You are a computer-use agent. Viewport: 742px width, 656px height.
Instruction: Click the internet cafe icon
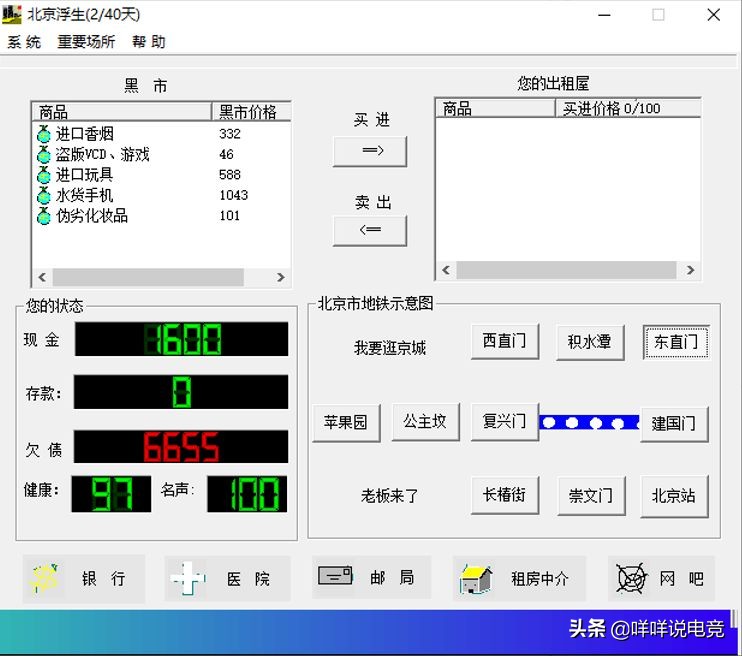pyautogui.click(x=632, y=578)
